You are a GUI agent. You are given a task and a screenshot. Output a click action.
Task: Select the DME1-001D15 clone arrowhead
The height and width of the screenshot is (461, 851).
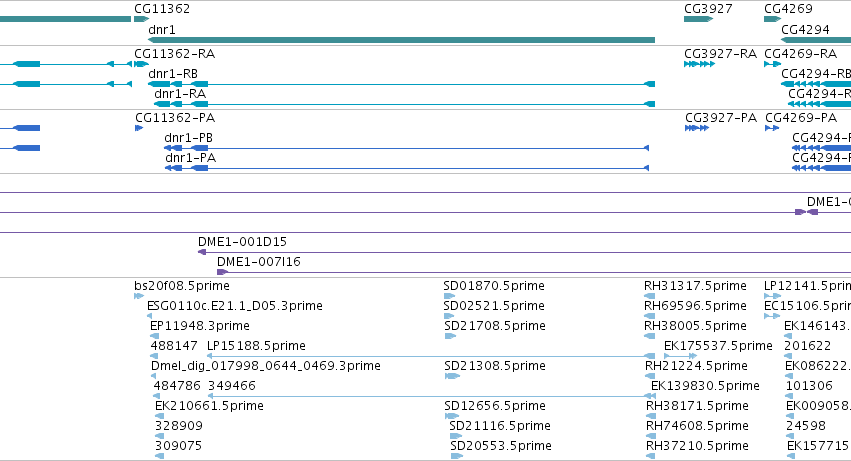(x=202, y=252)
